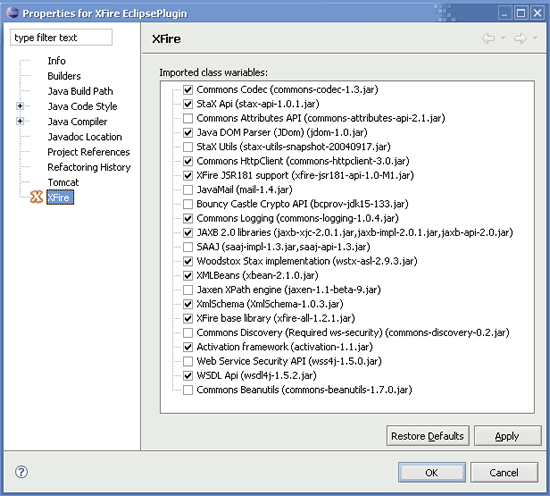Open Javadoc Location page

[85, 137]
